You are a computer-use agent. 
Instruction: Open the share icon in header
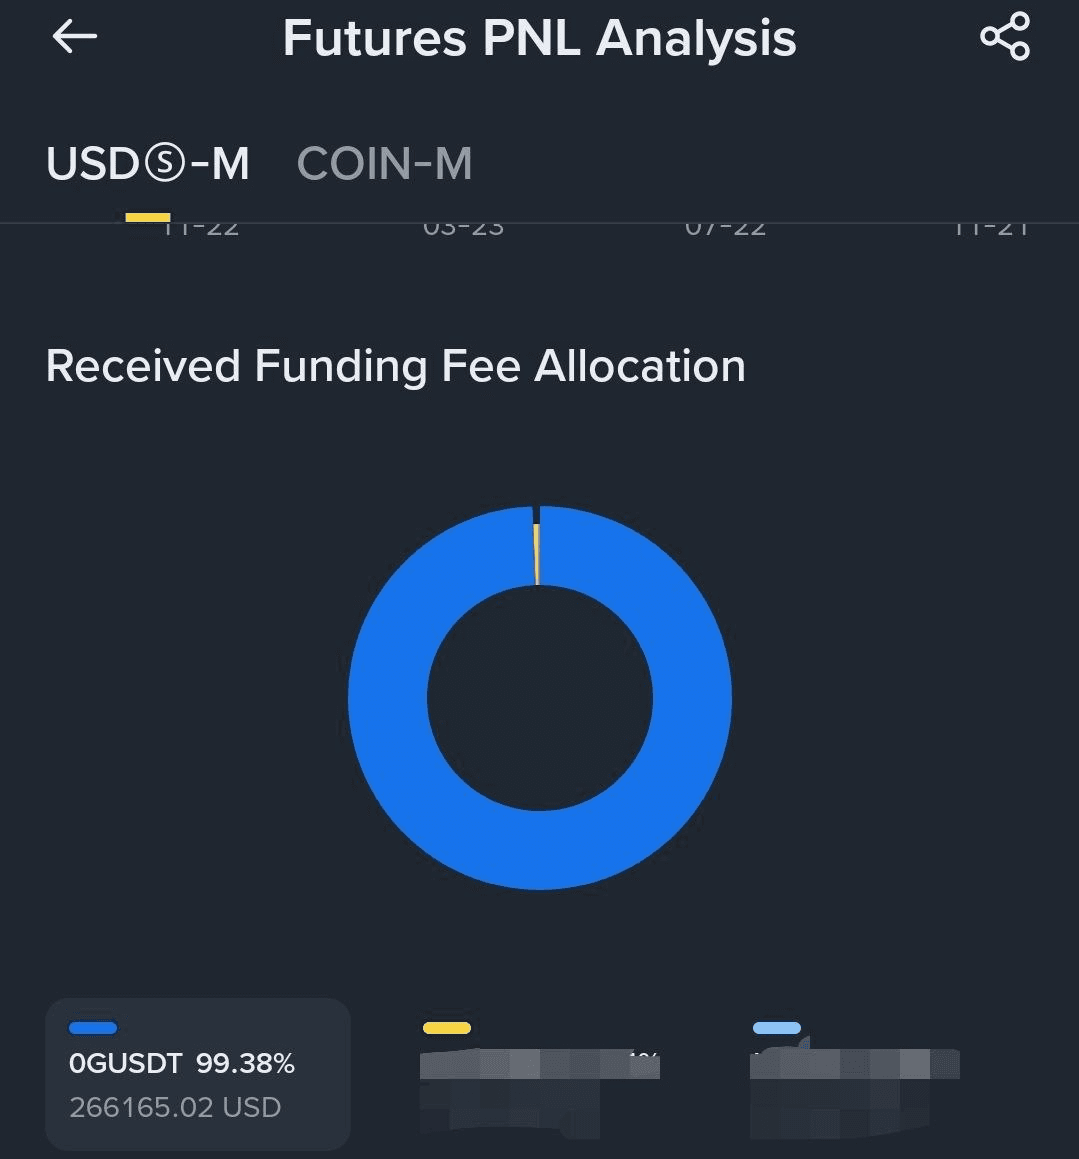click(1004, 37)
